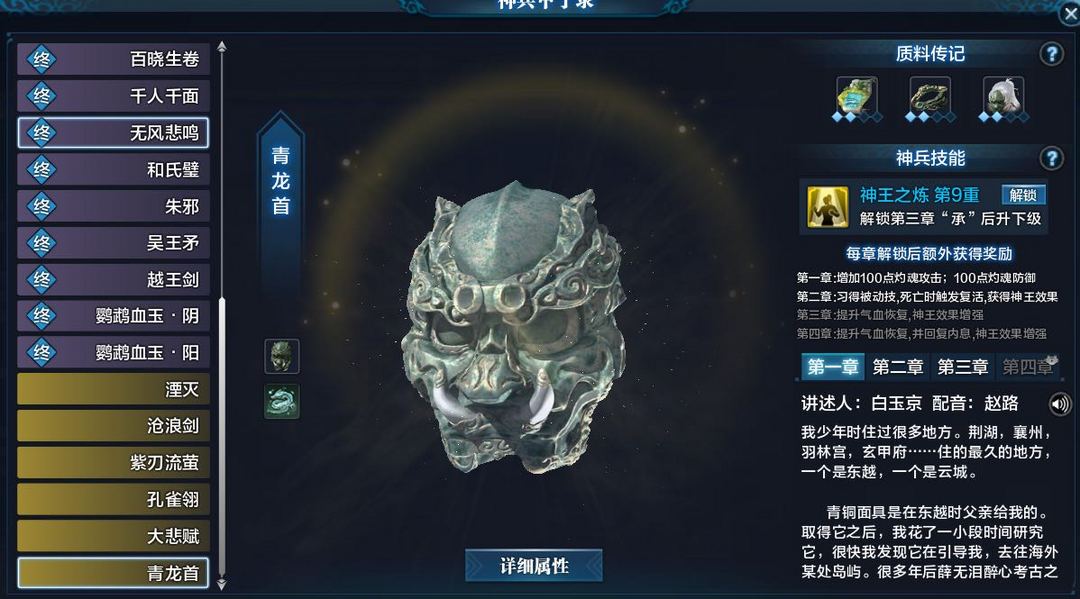Select 和氏璧 from the list

tap(114, 169)
